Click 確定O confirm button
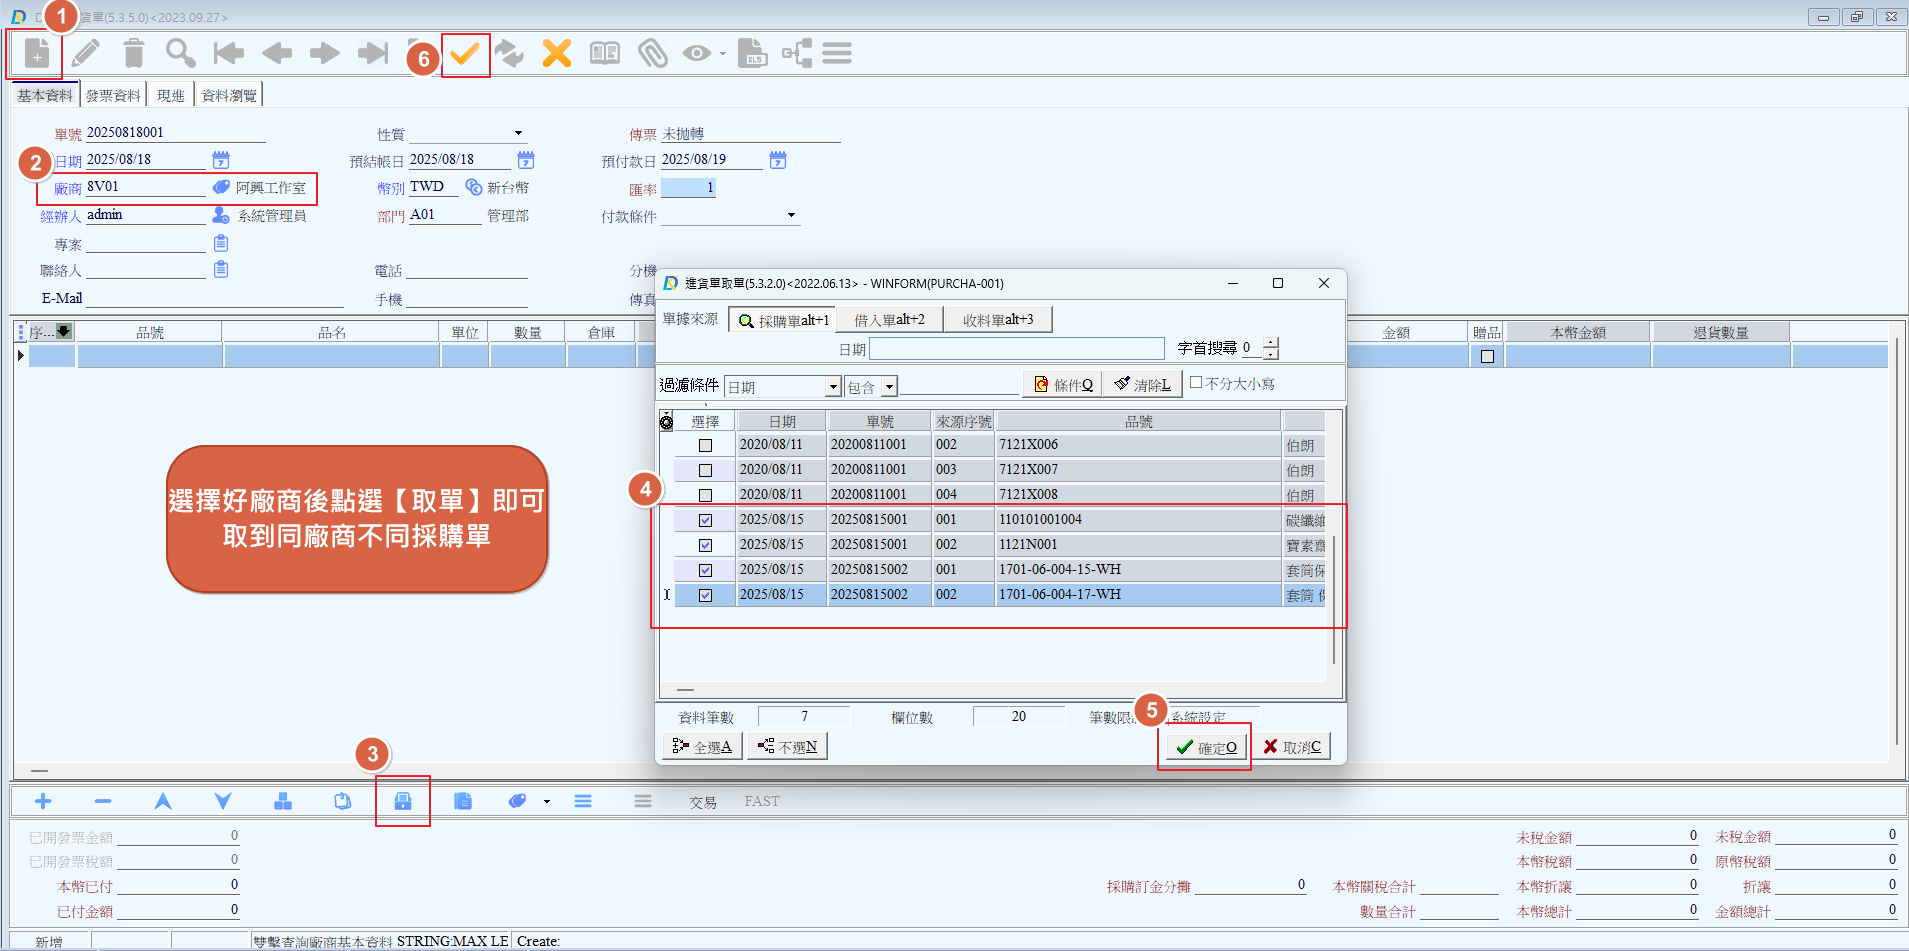 pyautogui.click(x=1206, y=747)
